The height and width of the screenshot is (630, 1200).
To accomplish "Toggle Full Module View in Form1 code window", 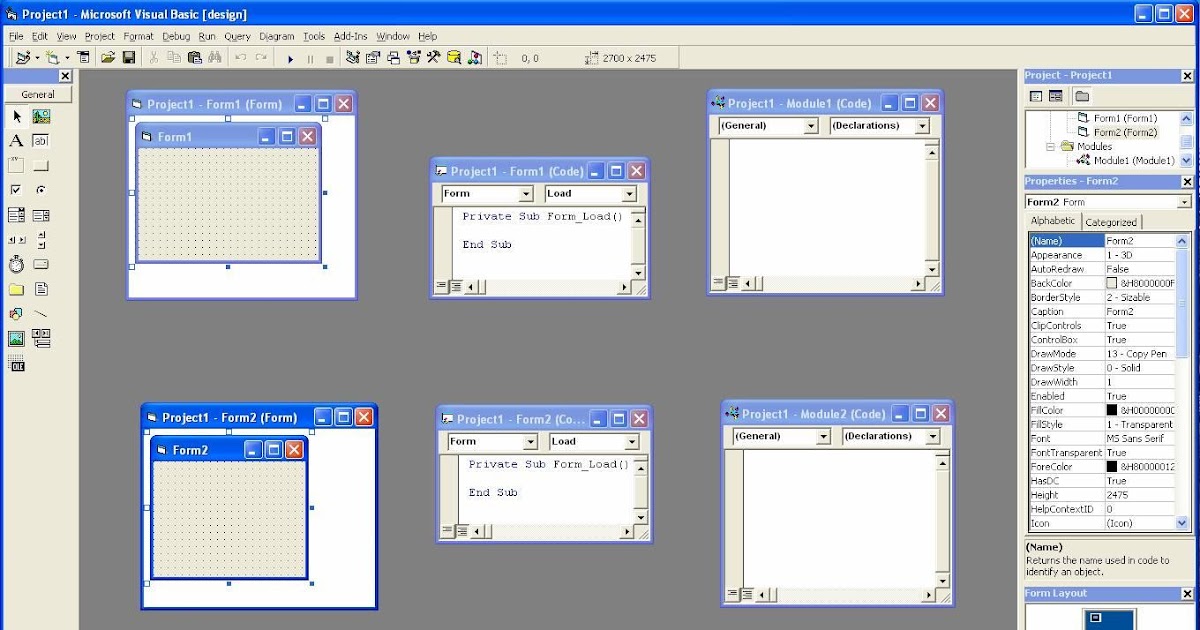I will coord(455,286).
